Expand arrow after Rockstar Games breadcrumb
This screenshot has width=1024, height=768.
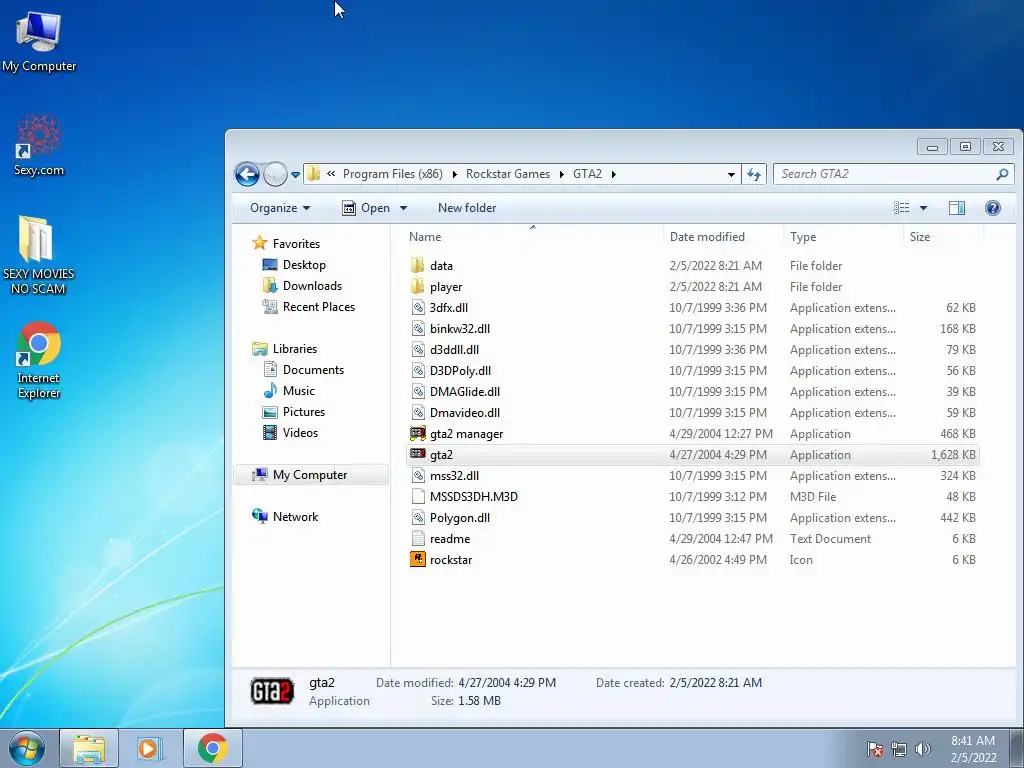pyautogui.click(x=562, y=174)
